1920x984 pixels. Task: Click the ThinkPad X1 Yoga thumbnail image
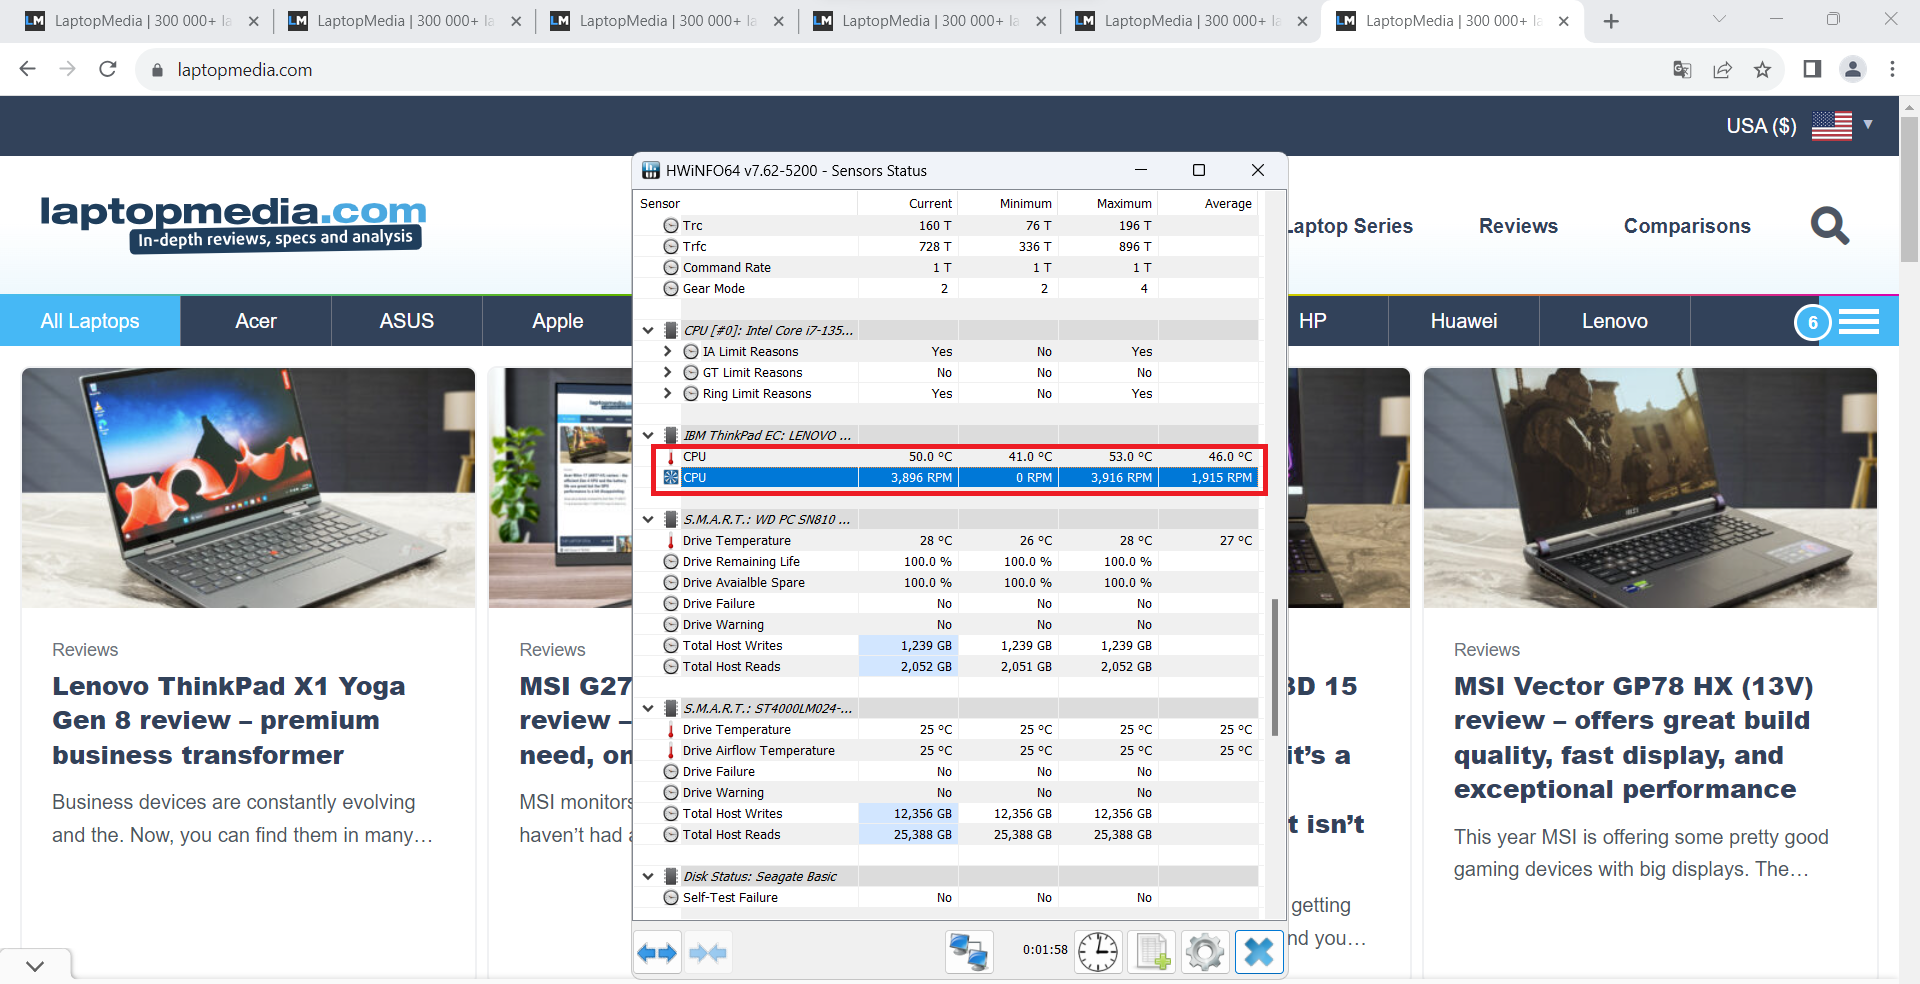coord(248,488)
